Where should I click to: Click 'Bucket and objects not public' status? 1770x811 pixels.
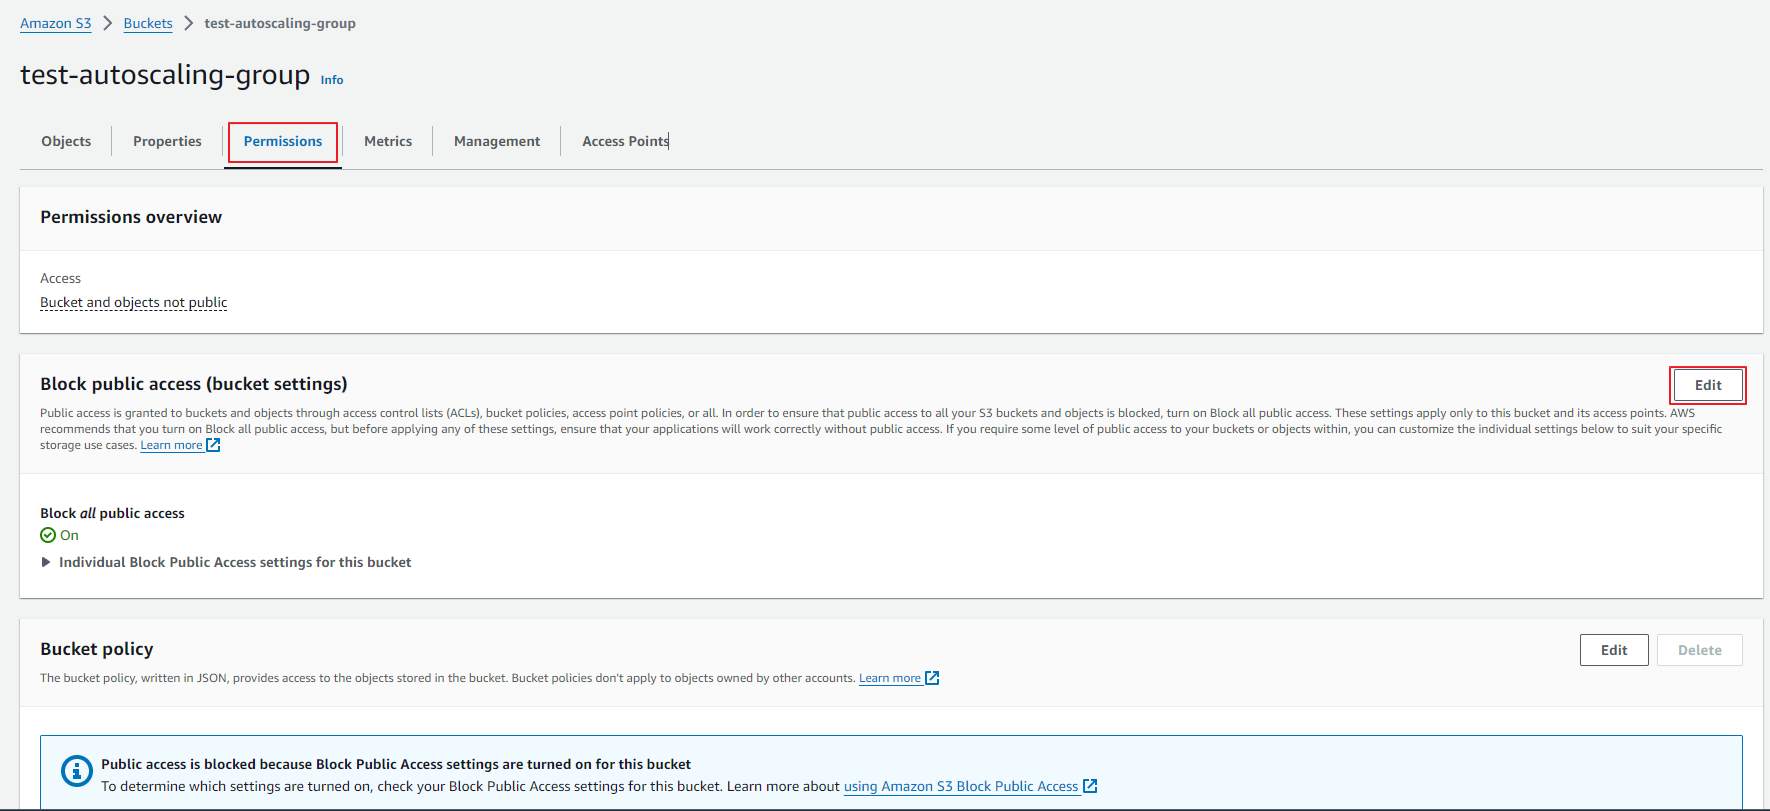click(134, 302)
